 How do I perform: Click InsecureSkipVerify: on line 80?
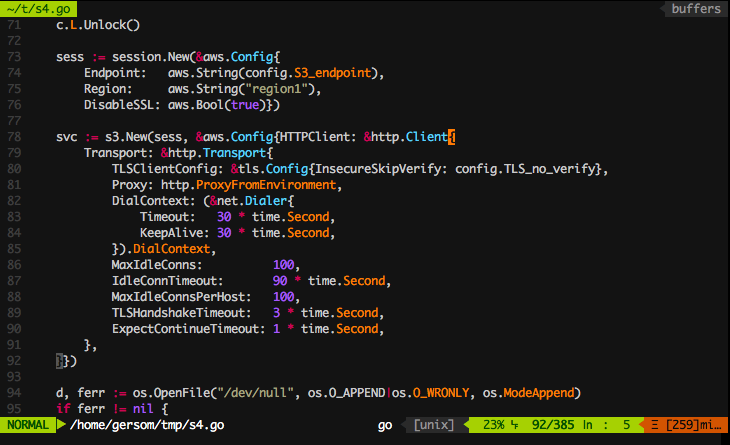381,169
